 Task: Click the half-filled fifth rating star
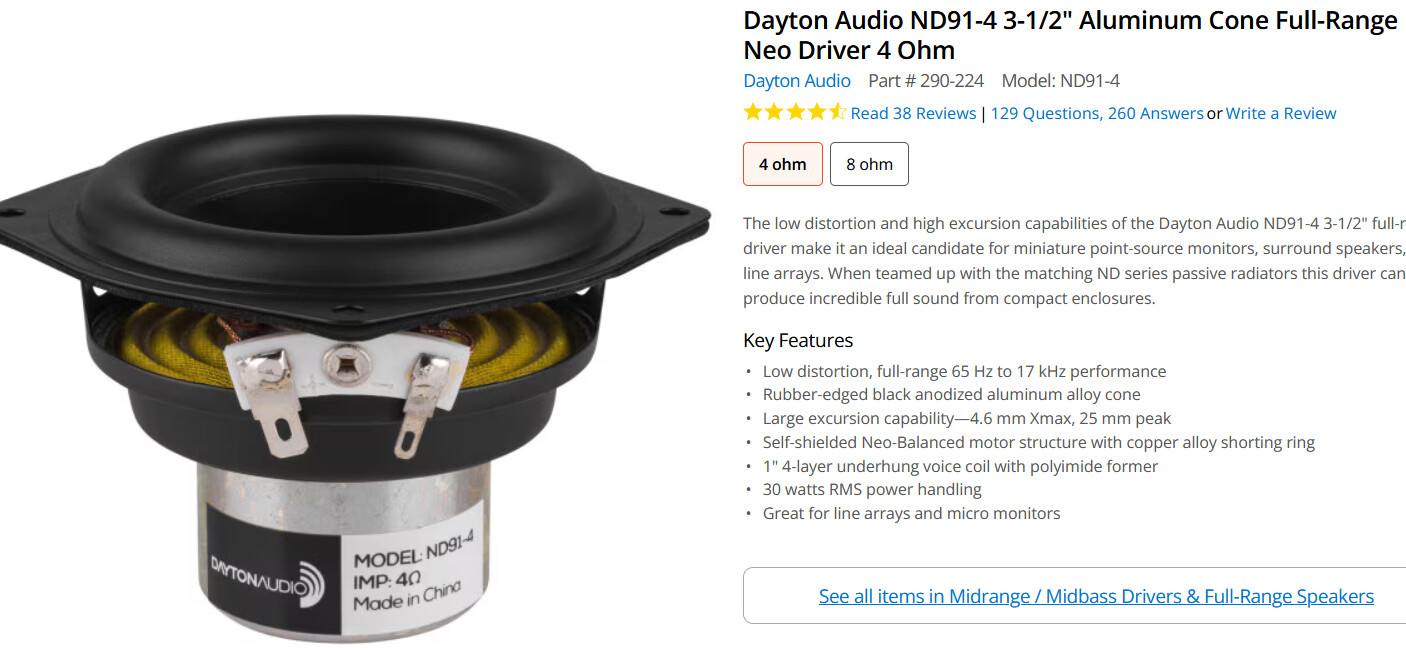click(x=838, y=112)
